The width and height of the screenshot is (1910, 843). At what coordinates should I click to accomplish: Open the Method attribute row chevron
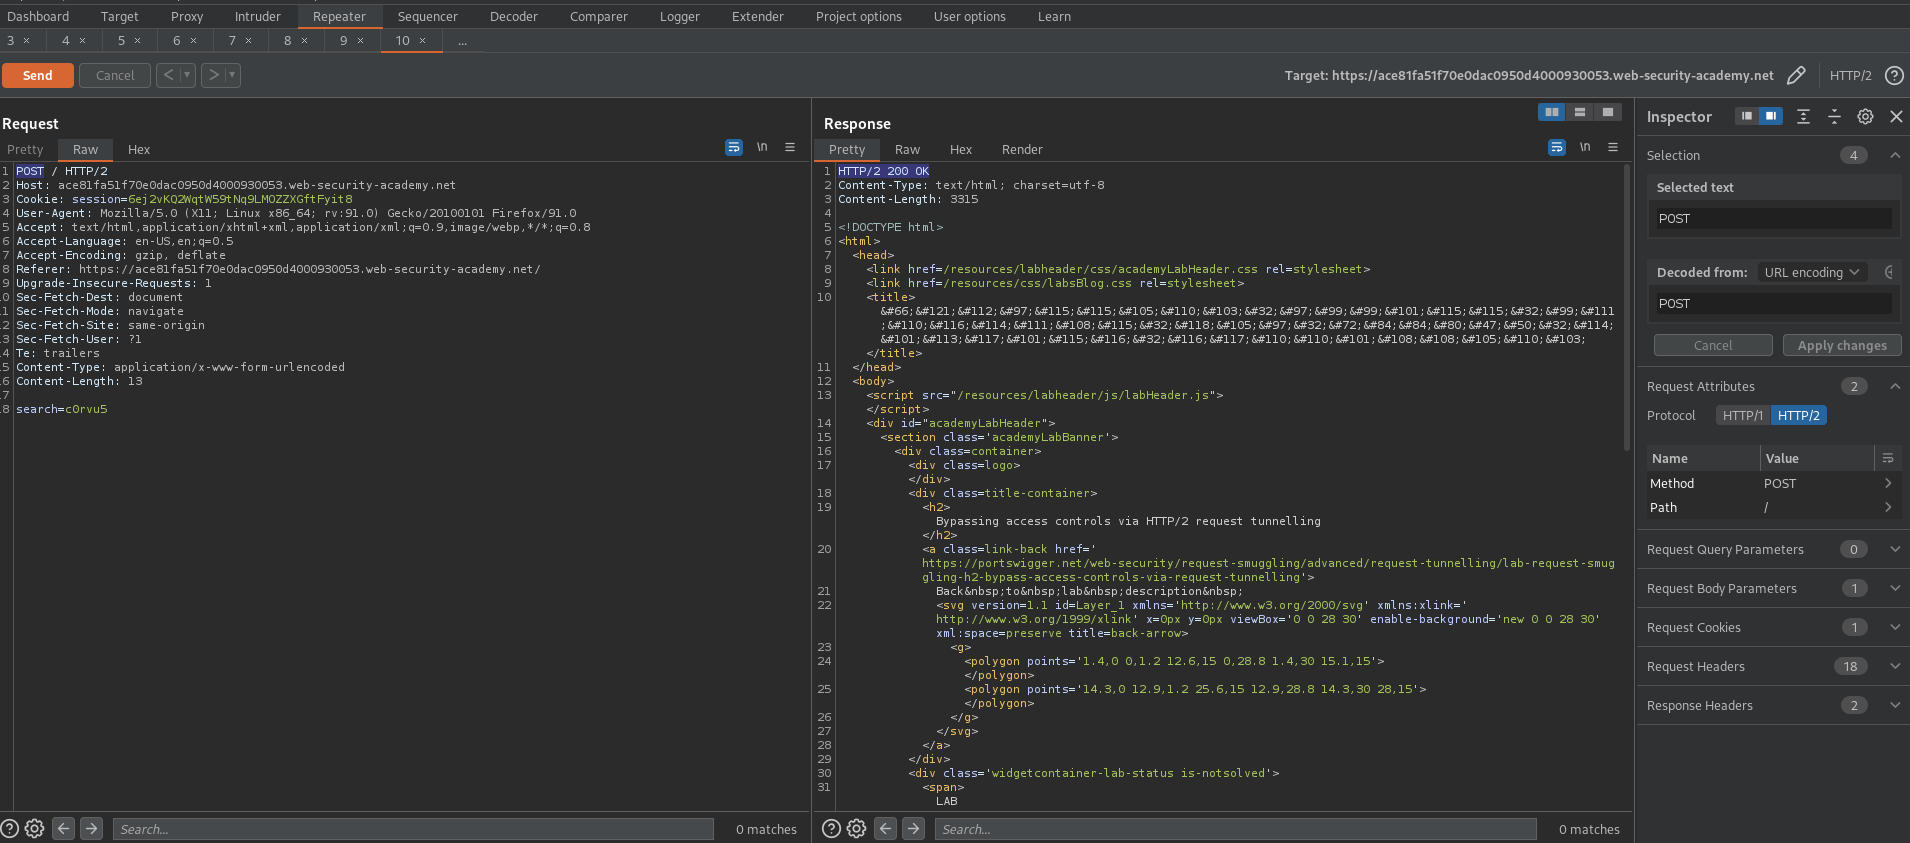[1888, 483]
